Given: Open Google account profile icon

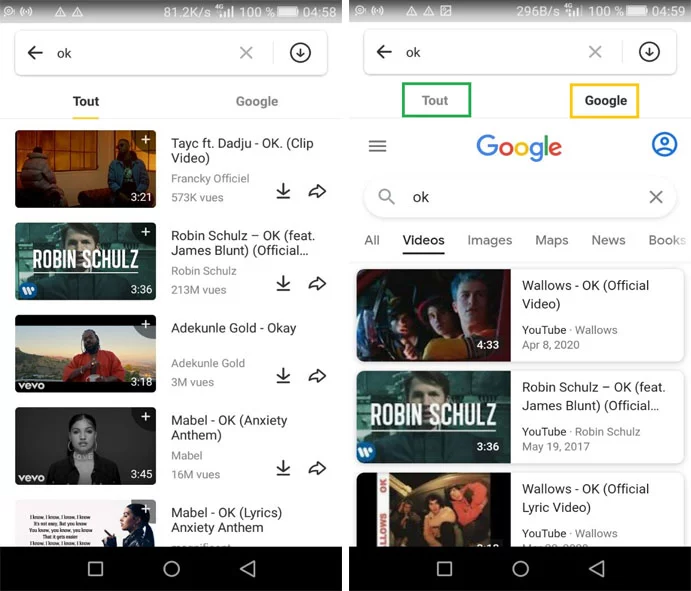Looking at the screenshot, I should pyautogui.click(x=665, y=144).
